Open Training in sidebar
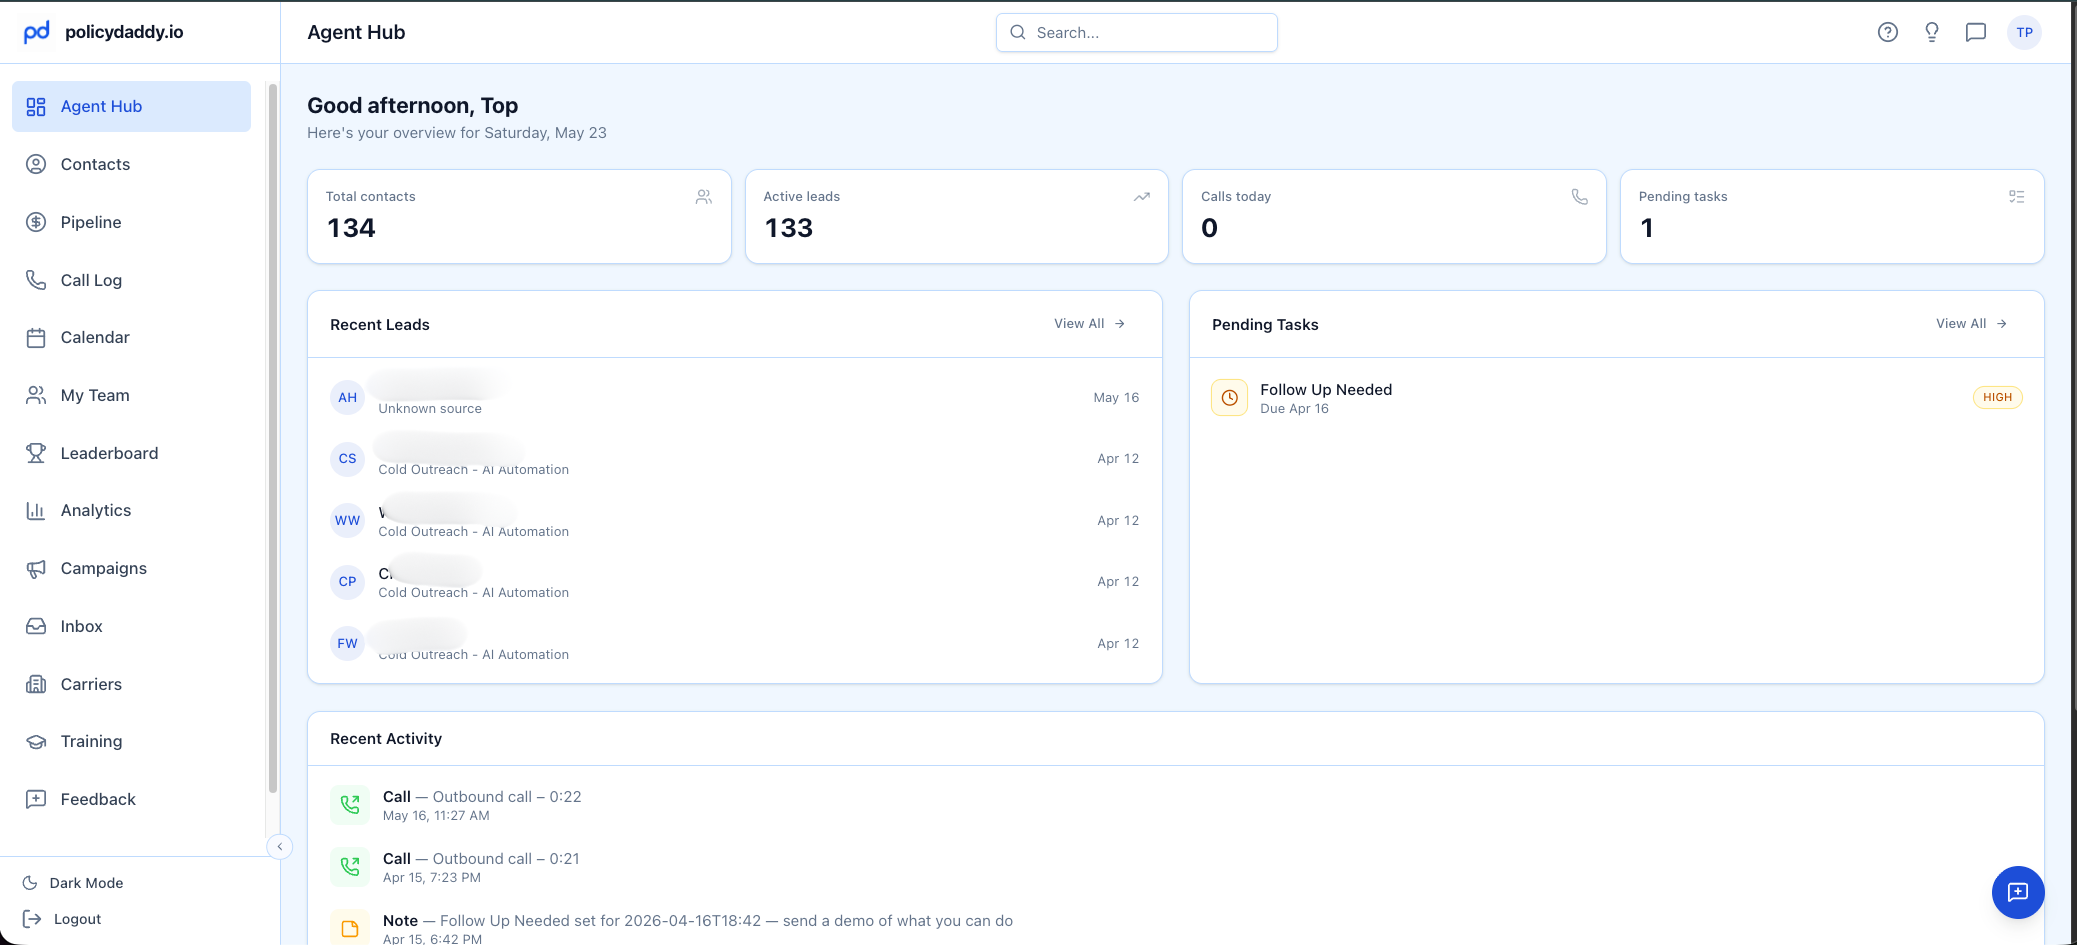 [131, 742]
